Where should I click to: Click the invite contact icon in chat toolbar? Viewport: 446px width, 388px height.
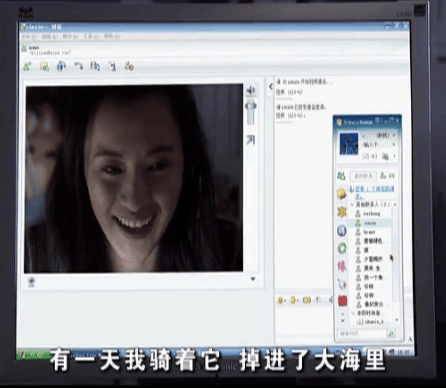tap(28, 66)
